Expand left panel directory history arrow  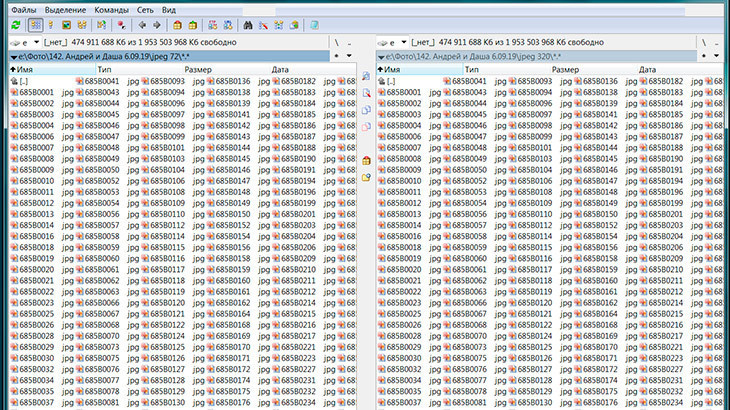click(x=350, y=57)
